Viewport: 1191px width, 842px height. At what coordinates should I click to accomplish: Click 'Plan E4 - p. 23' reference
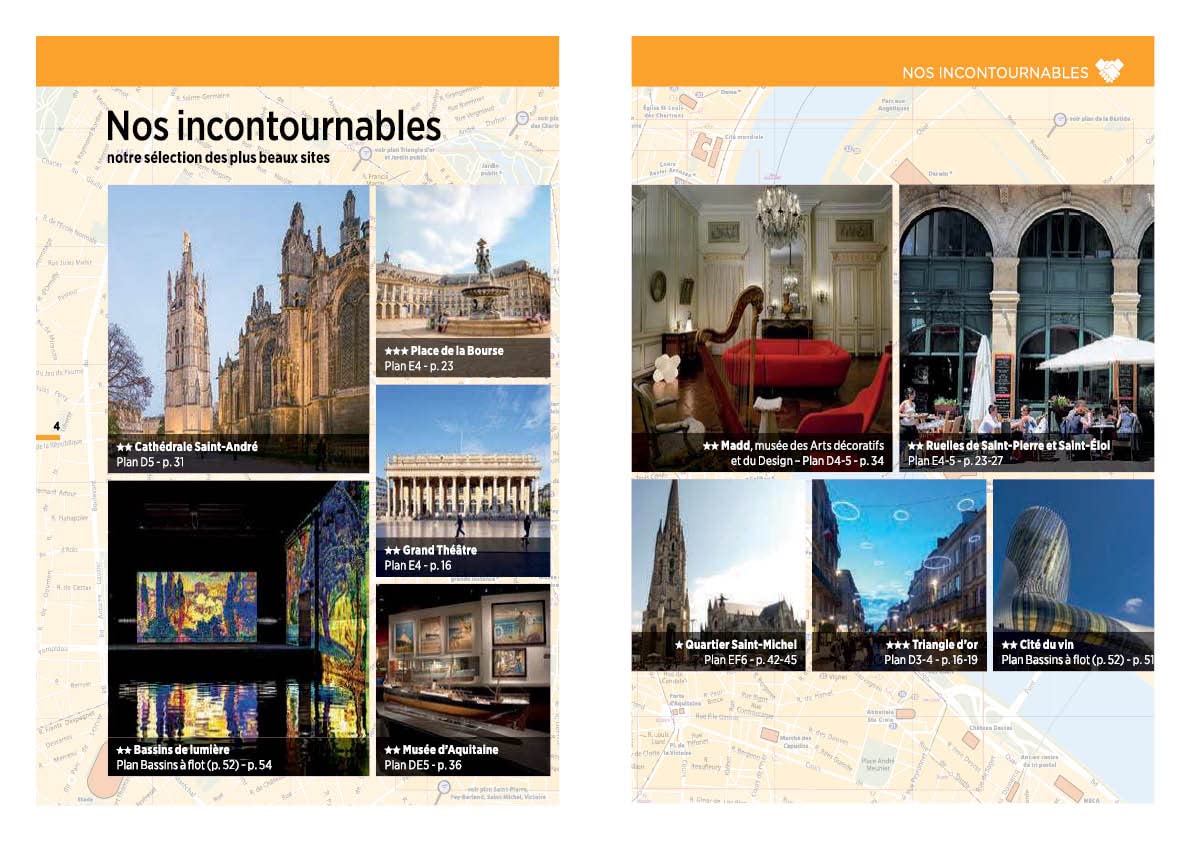coord(419,366)
